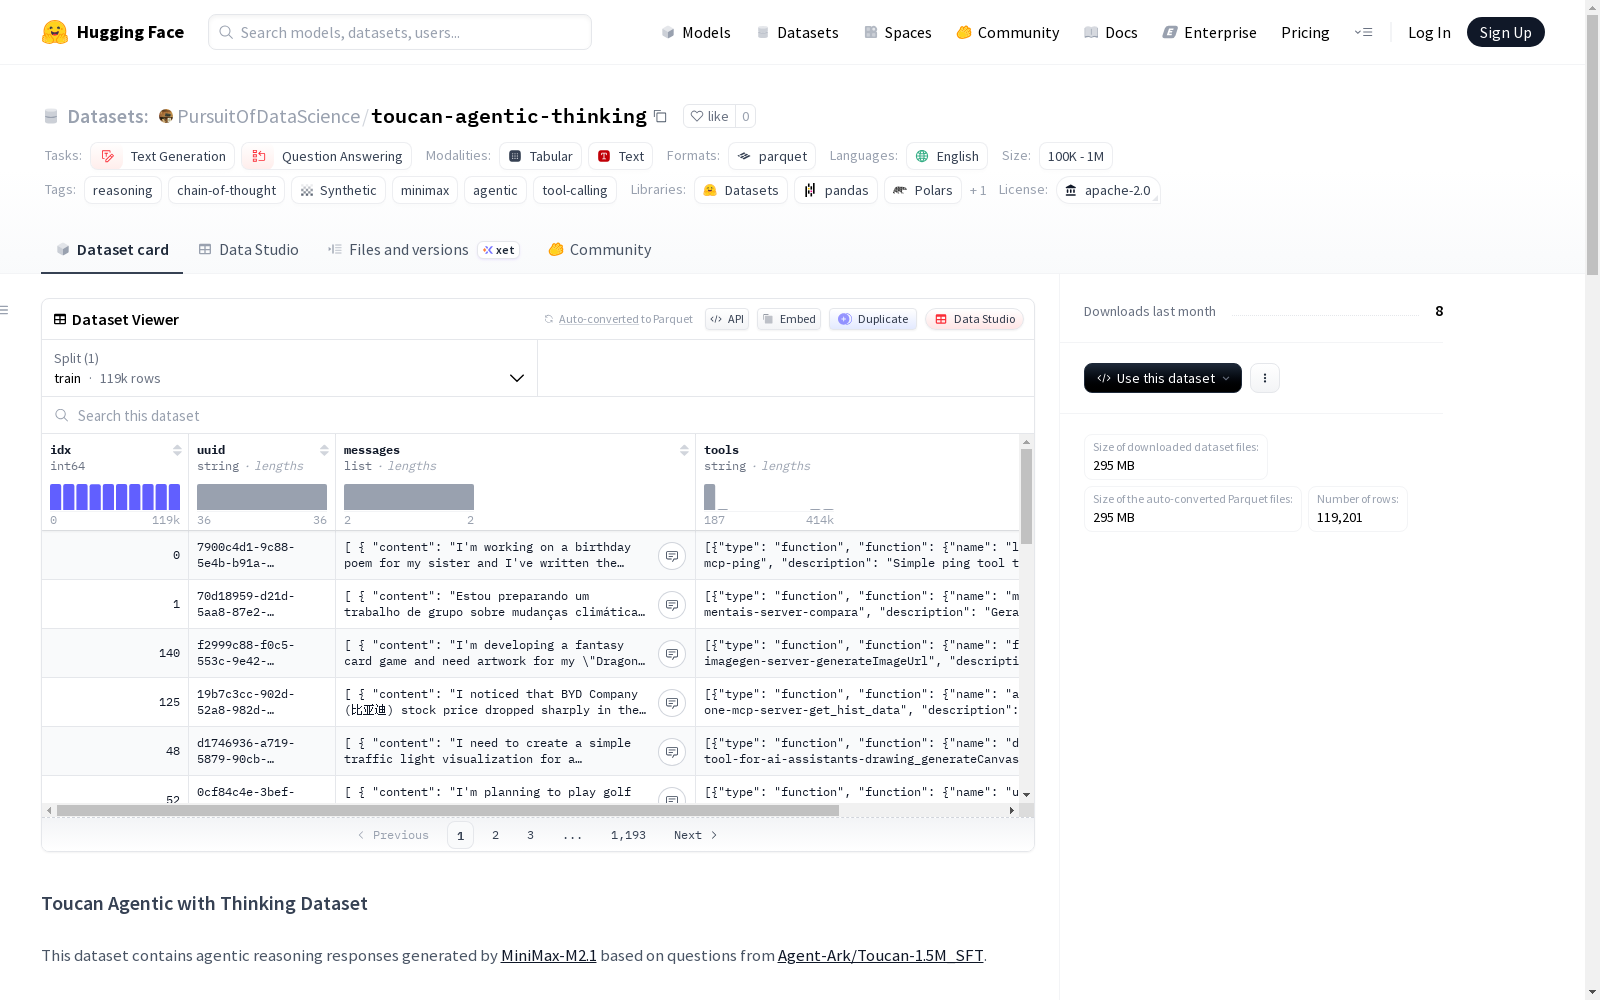Viewport: 1600px width, 1000px height.
Task: Click the Duplicate button
Action: pos(873,319)
